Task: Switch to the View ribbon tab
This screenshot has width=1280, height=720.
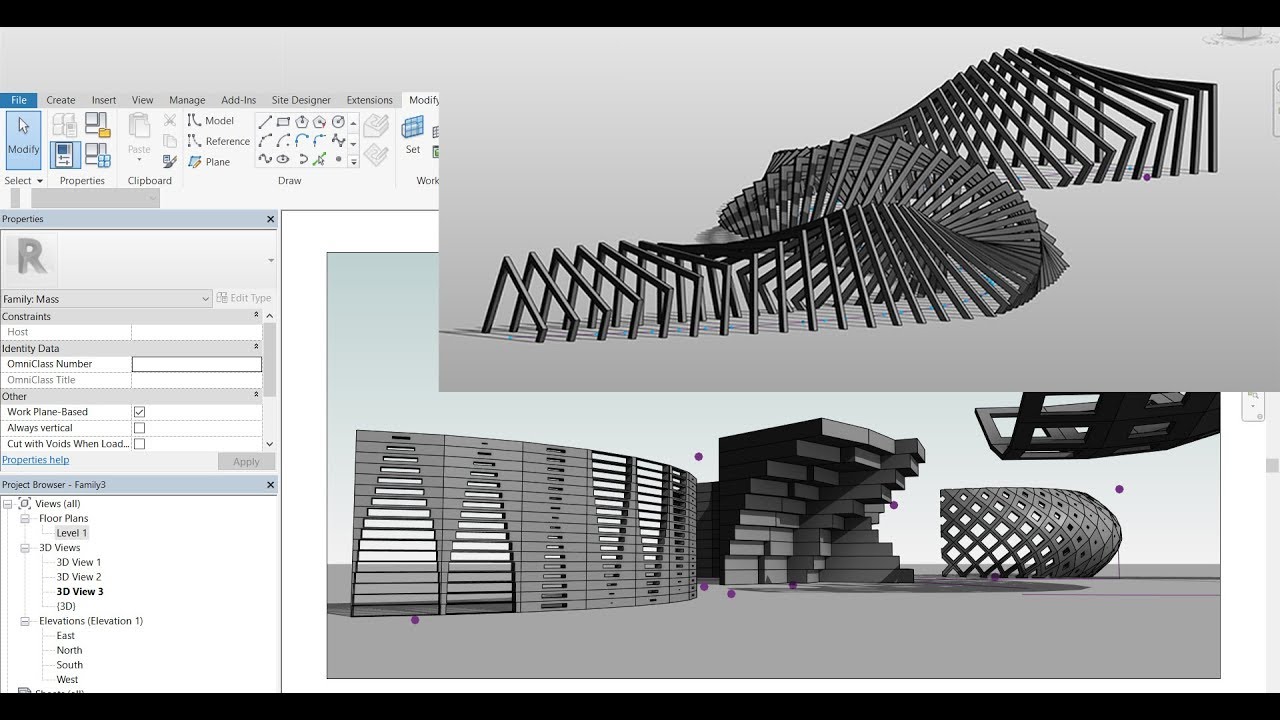Action: [143, 100]
